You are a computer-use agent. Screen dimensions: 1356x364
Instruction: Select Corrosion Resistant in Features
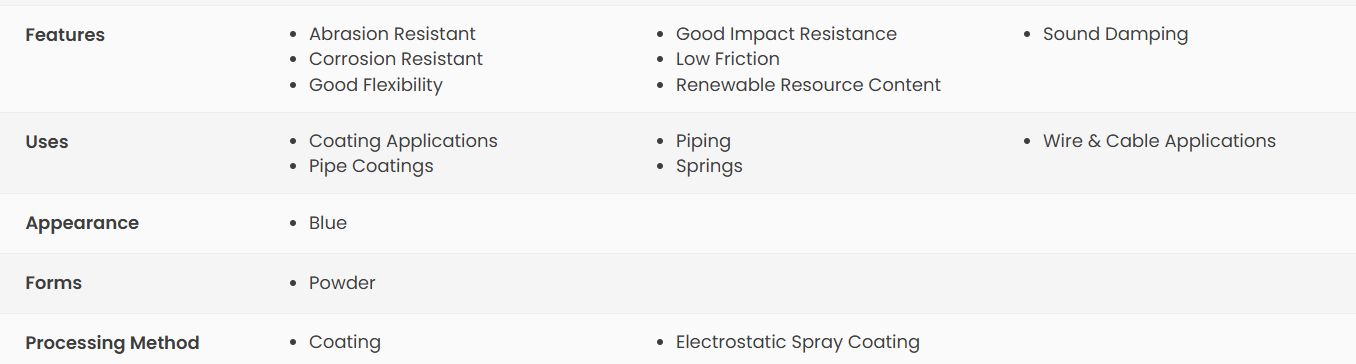click(396, 59)
